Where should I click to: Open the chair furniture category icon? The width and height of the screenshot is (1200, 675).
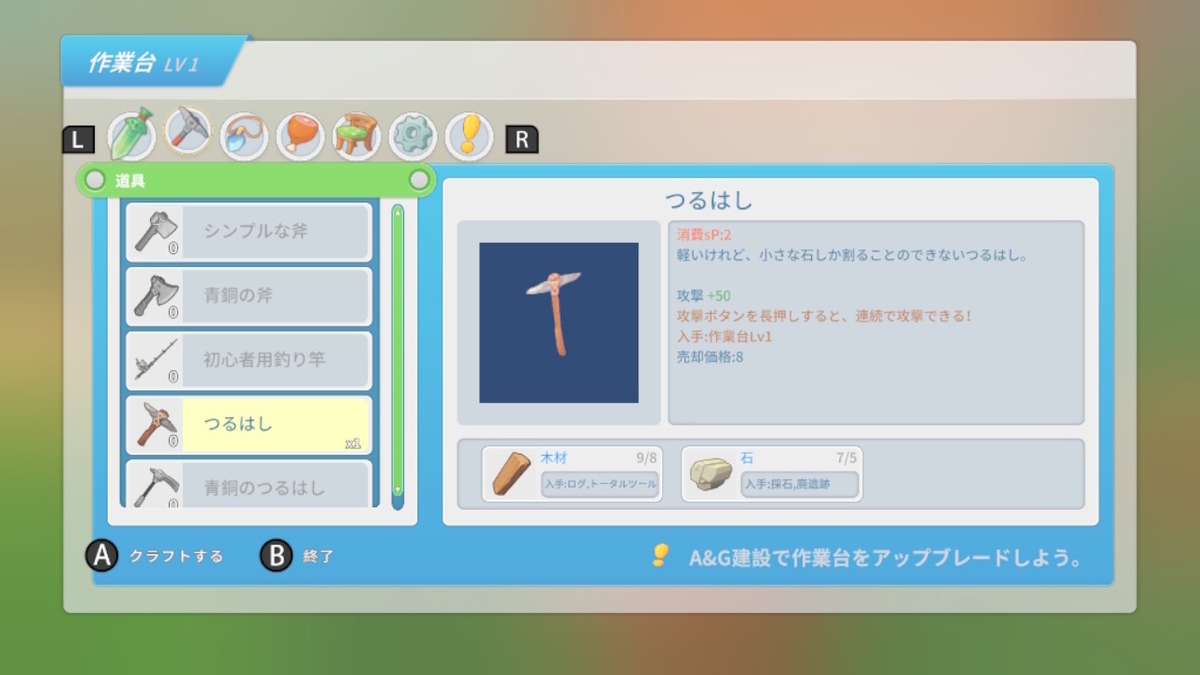[x=356, y=136]
